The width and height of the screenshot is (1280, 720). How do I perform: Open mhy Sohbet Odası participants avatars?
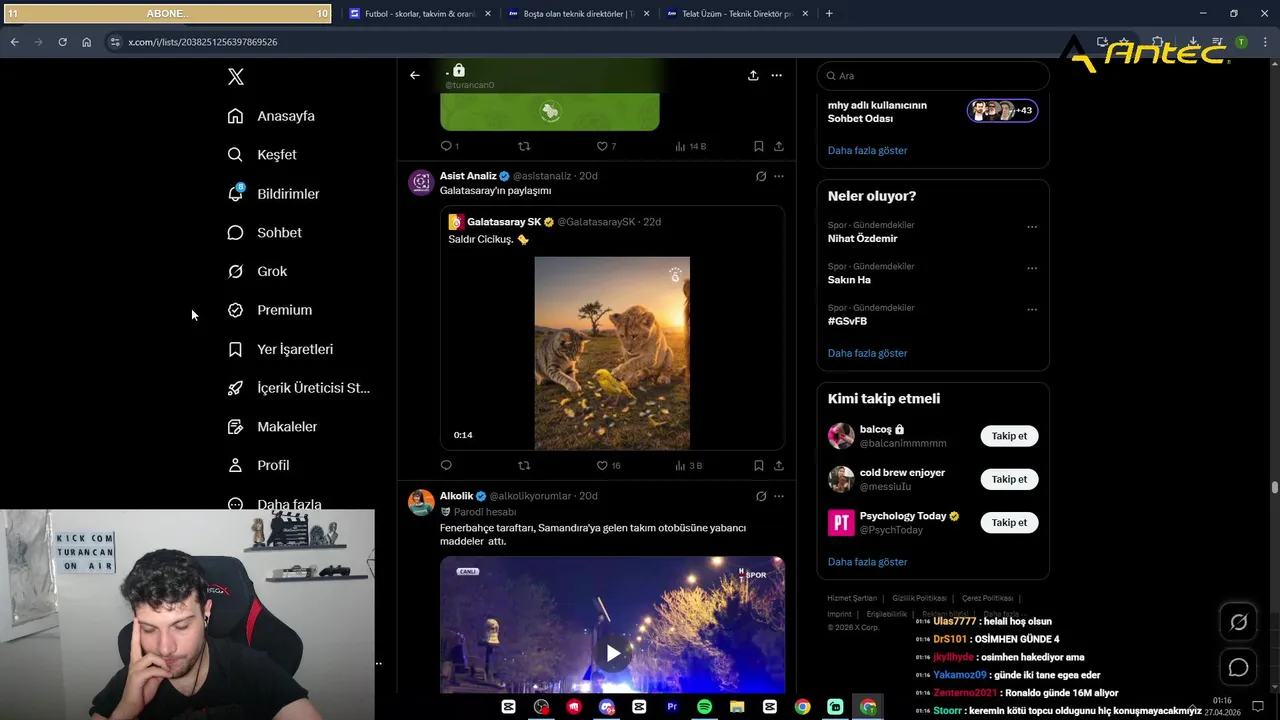pos(1002,110)
